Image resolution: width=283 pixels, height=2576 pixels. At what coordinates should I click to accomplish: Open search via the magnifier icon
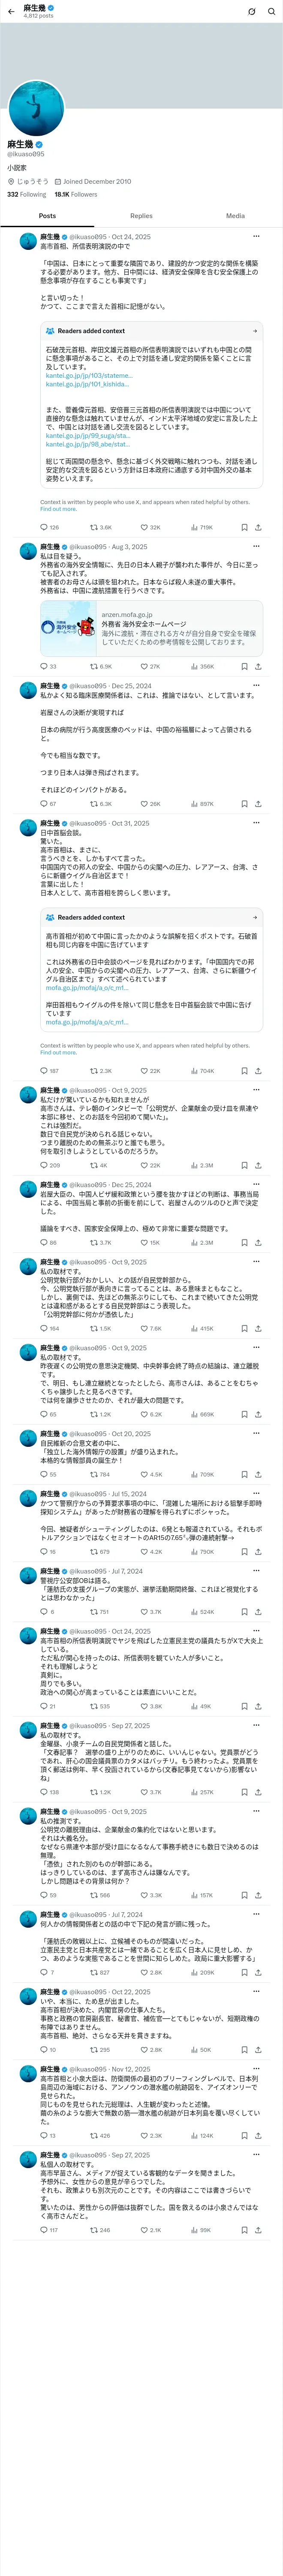click(x=270, y=11)
